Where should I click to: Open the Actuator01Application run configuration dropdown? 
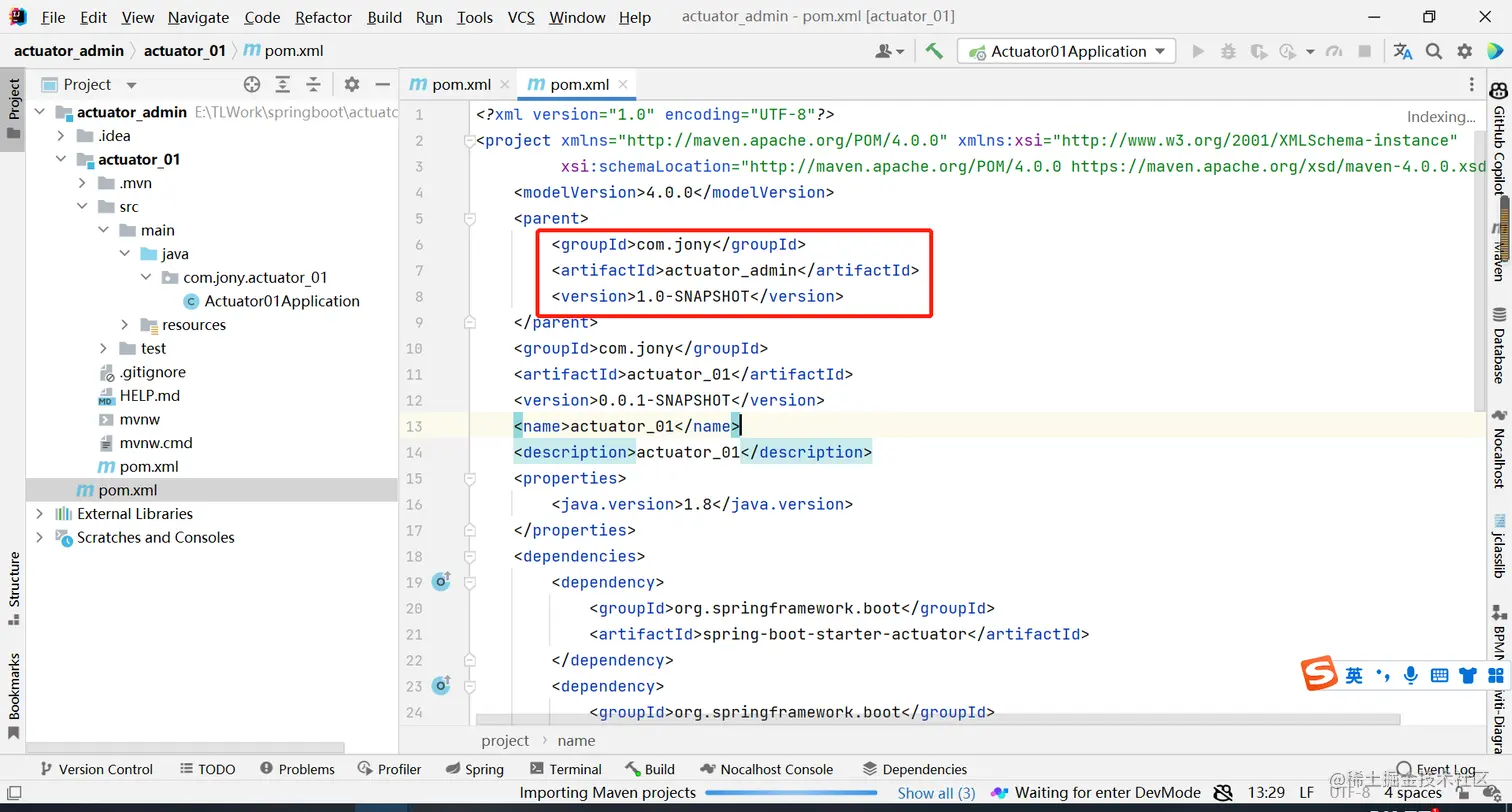pos(1066,51)
